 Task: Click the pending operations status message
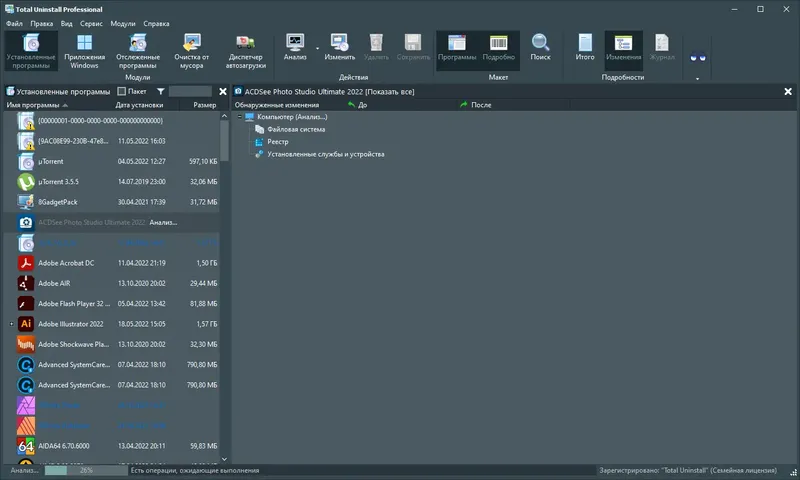pyautogui.click(x=195, y=470)
